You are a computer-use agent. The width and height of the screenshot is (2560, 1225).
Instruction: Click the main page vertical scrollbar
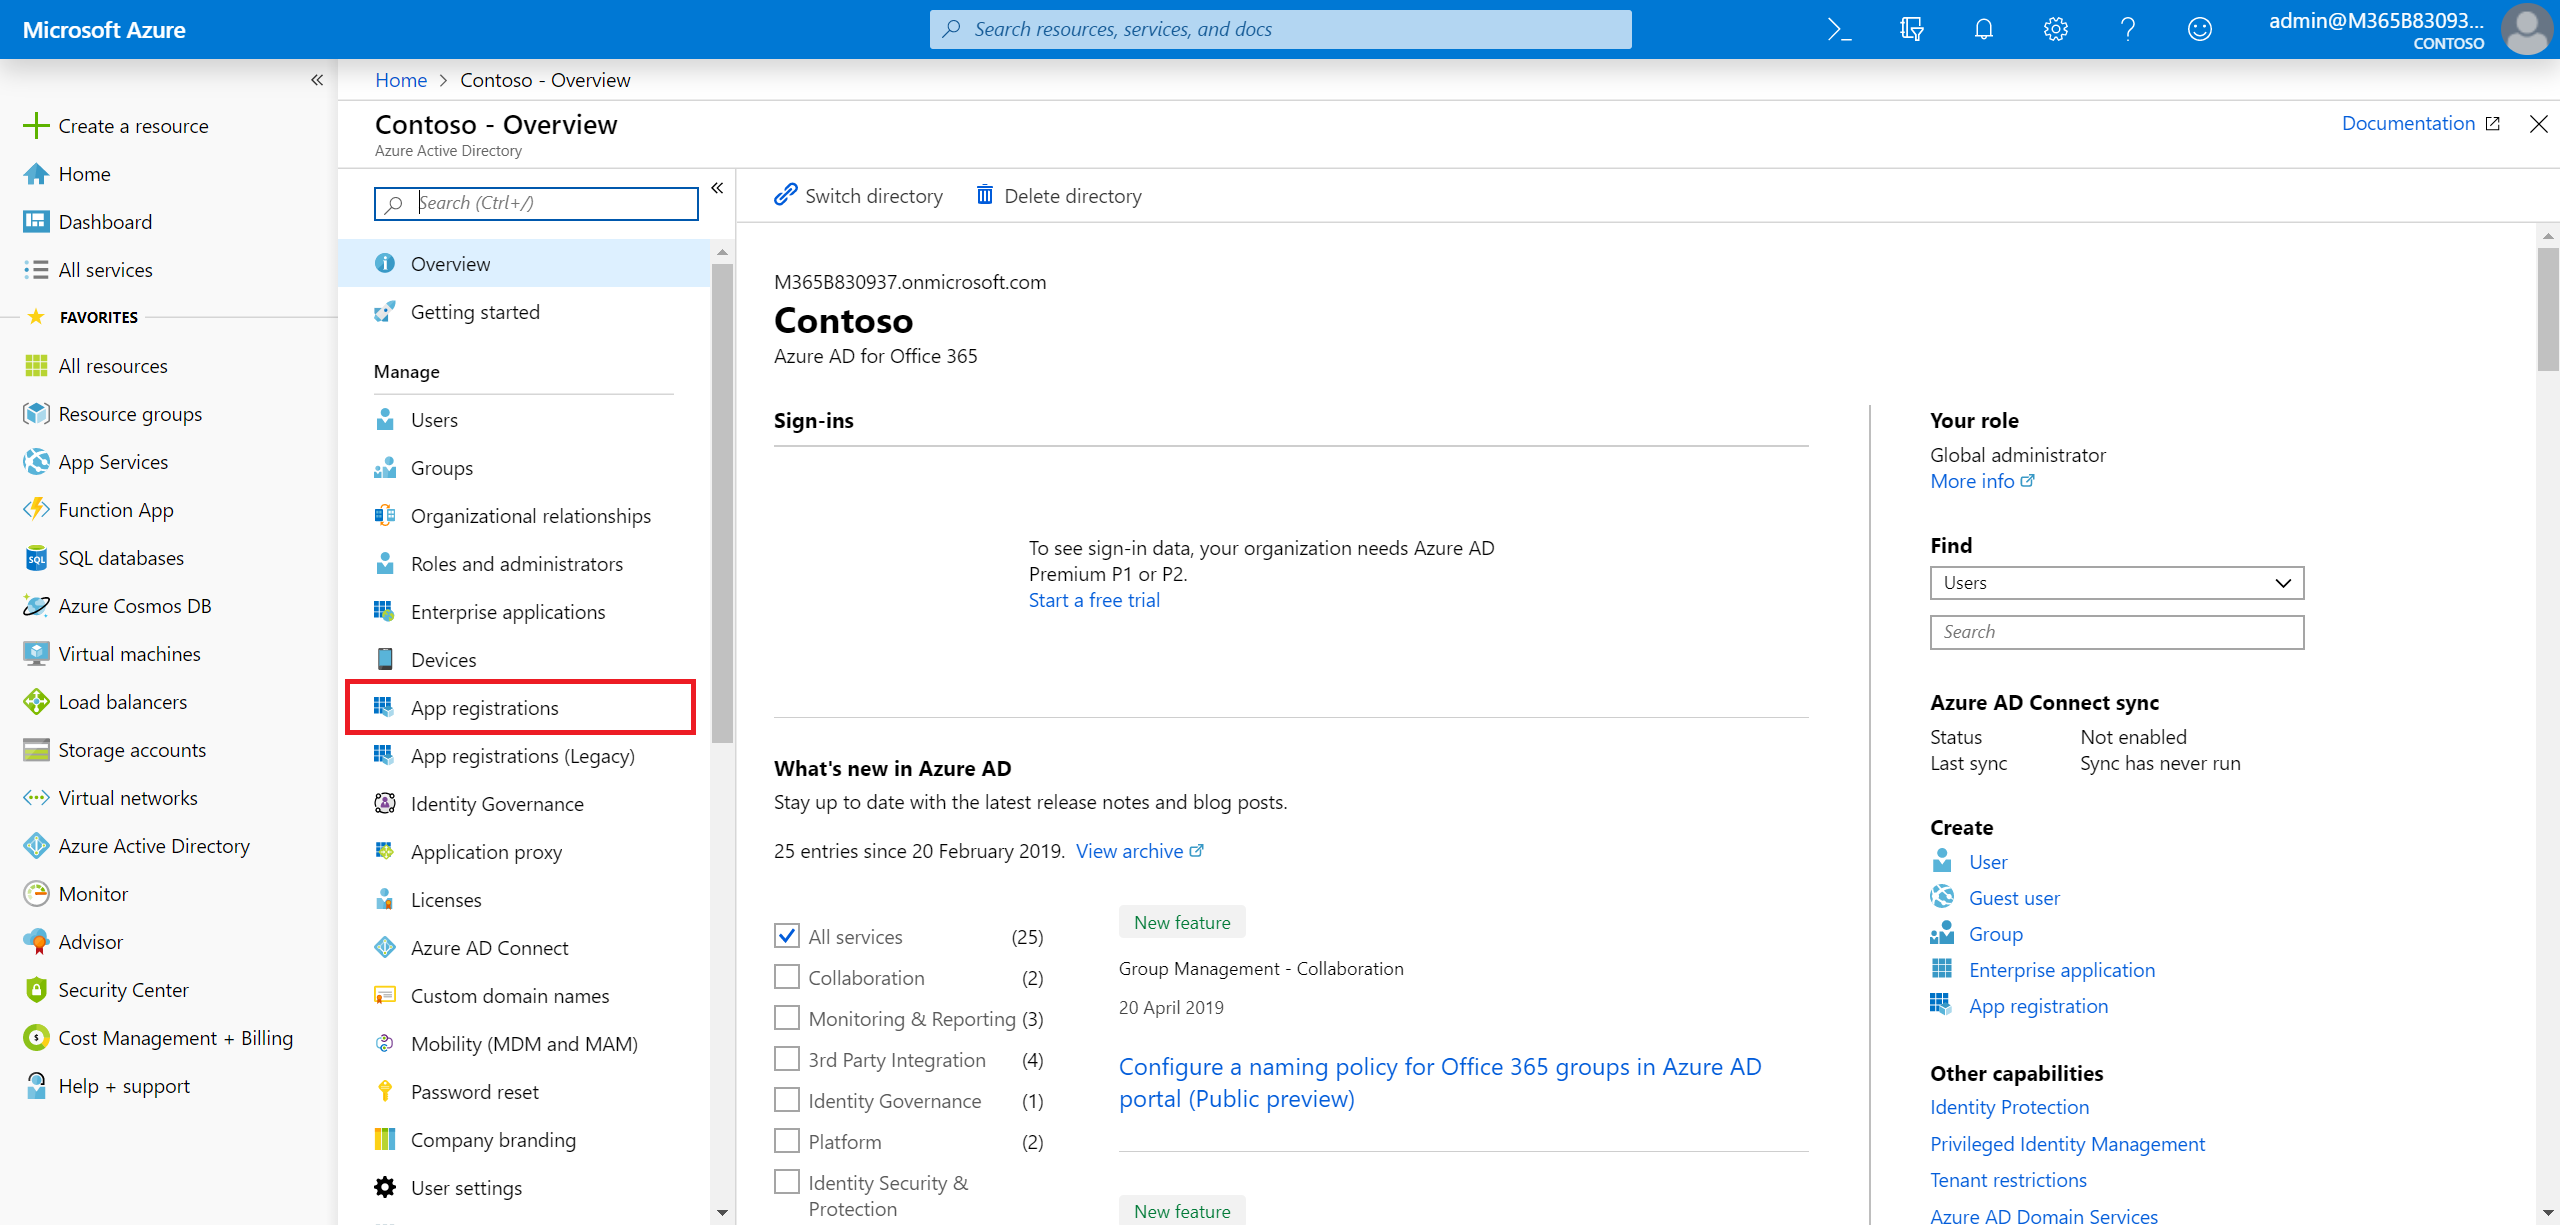click(x=2547, y=310)
